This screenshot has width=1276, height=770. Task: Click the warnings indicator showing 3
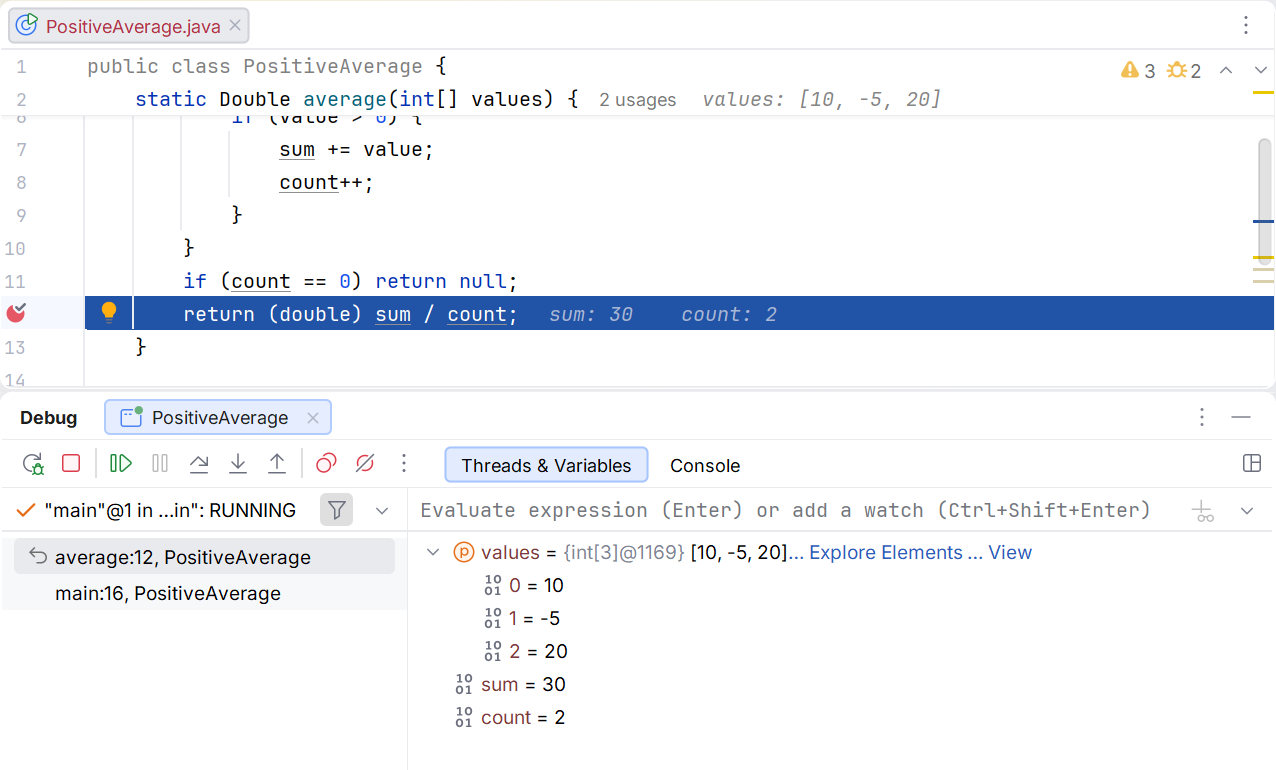(x=1138, y=71)
